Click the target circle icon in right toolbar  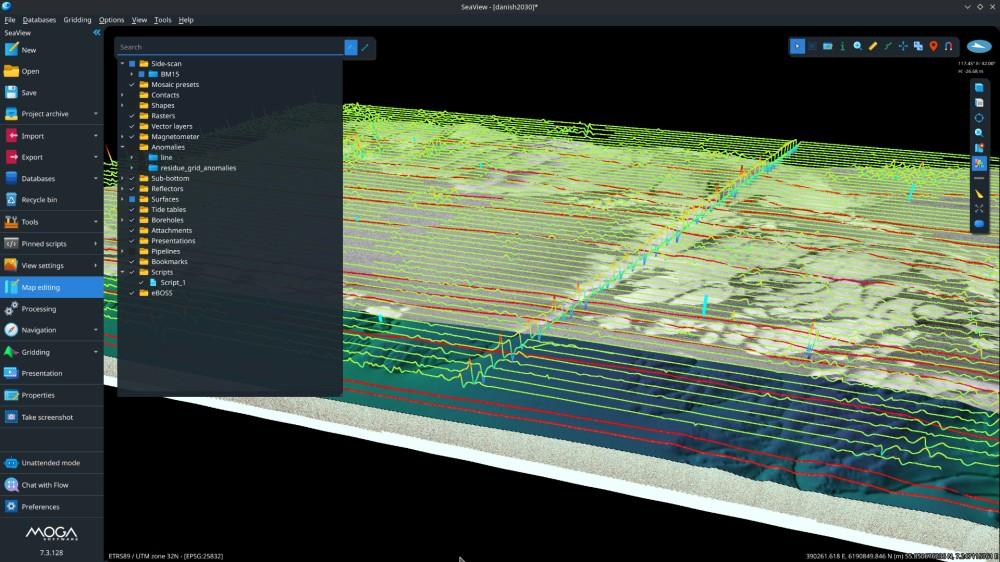coord(979,118)
